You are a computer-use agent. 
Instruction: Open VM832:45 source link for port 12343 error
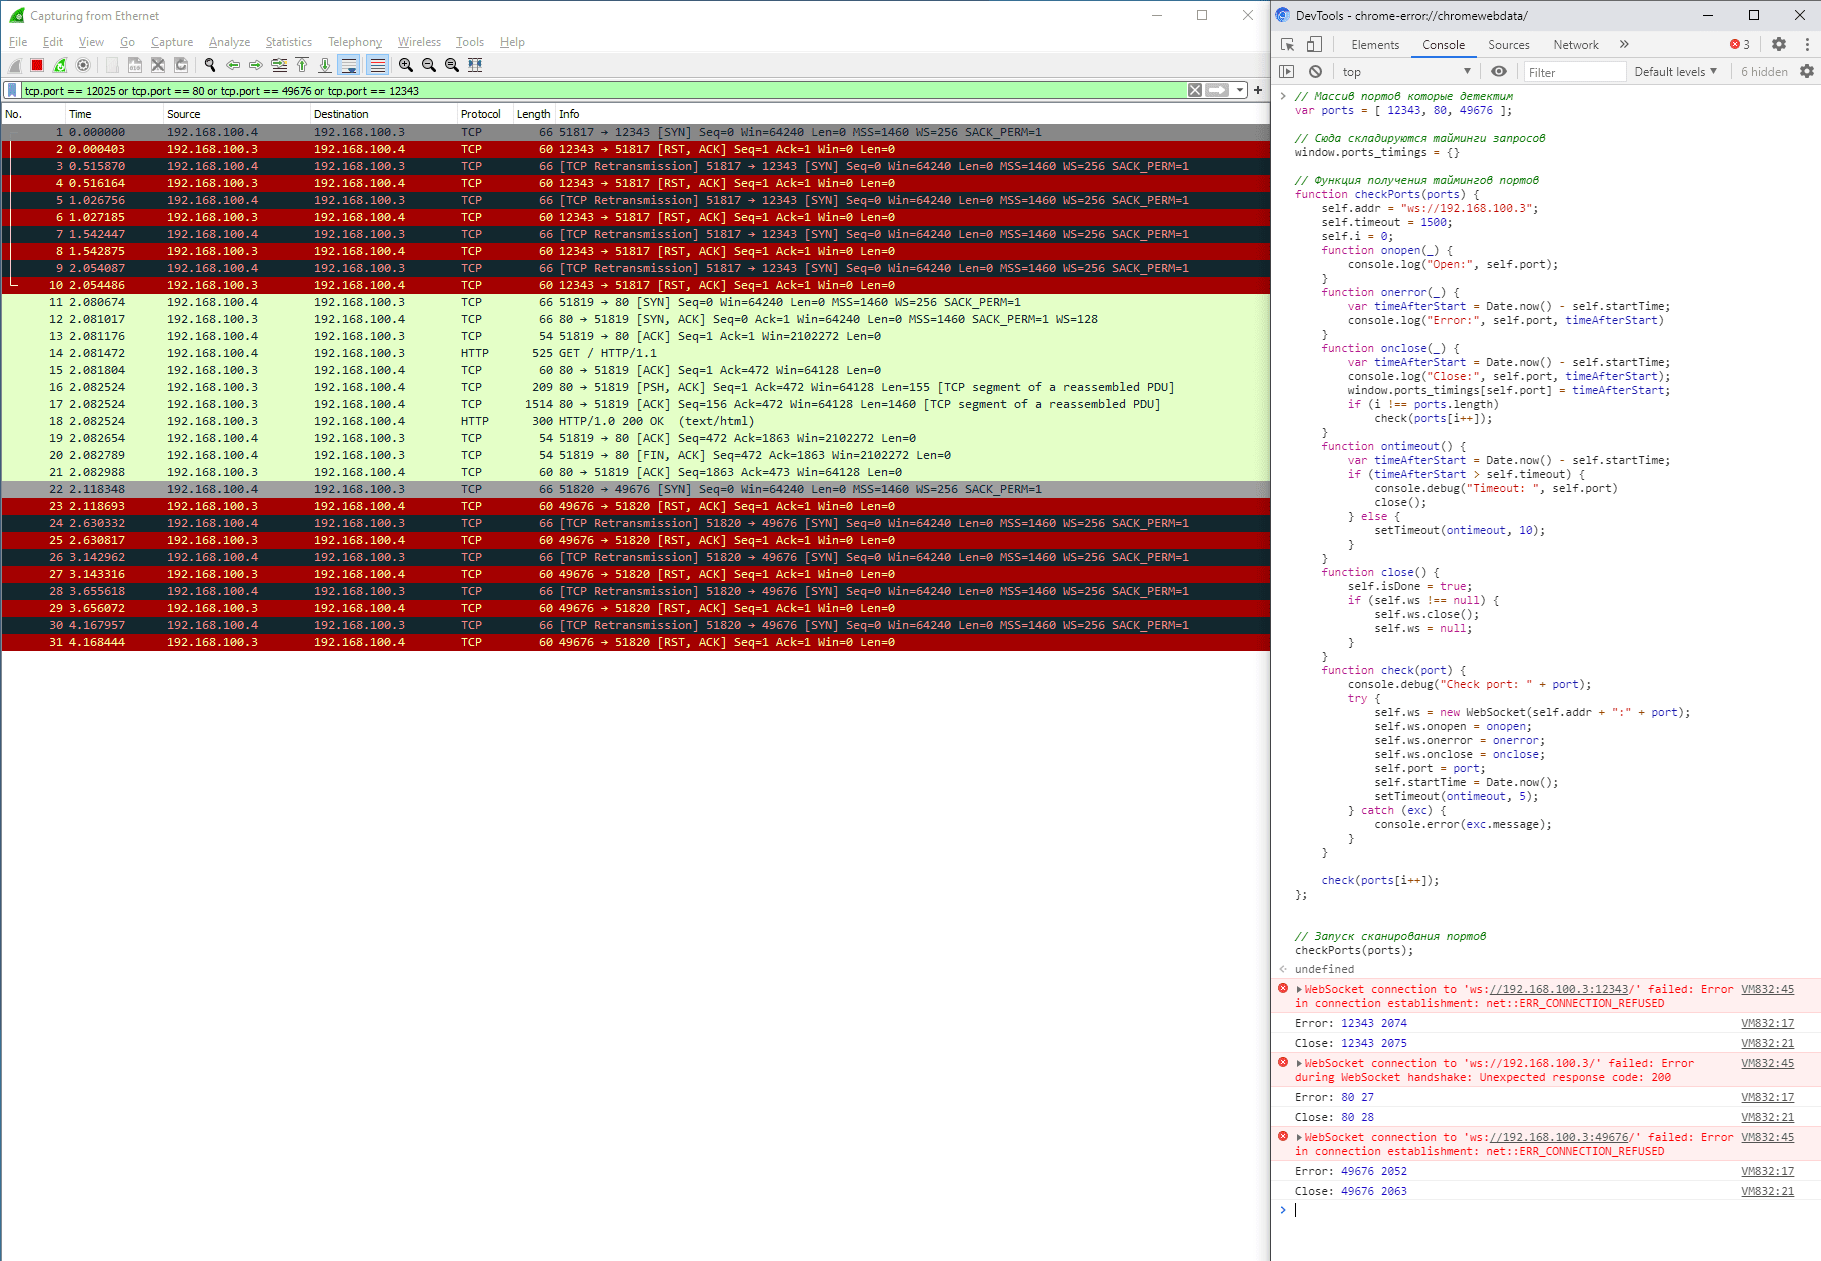click(x=1767, y=990)
